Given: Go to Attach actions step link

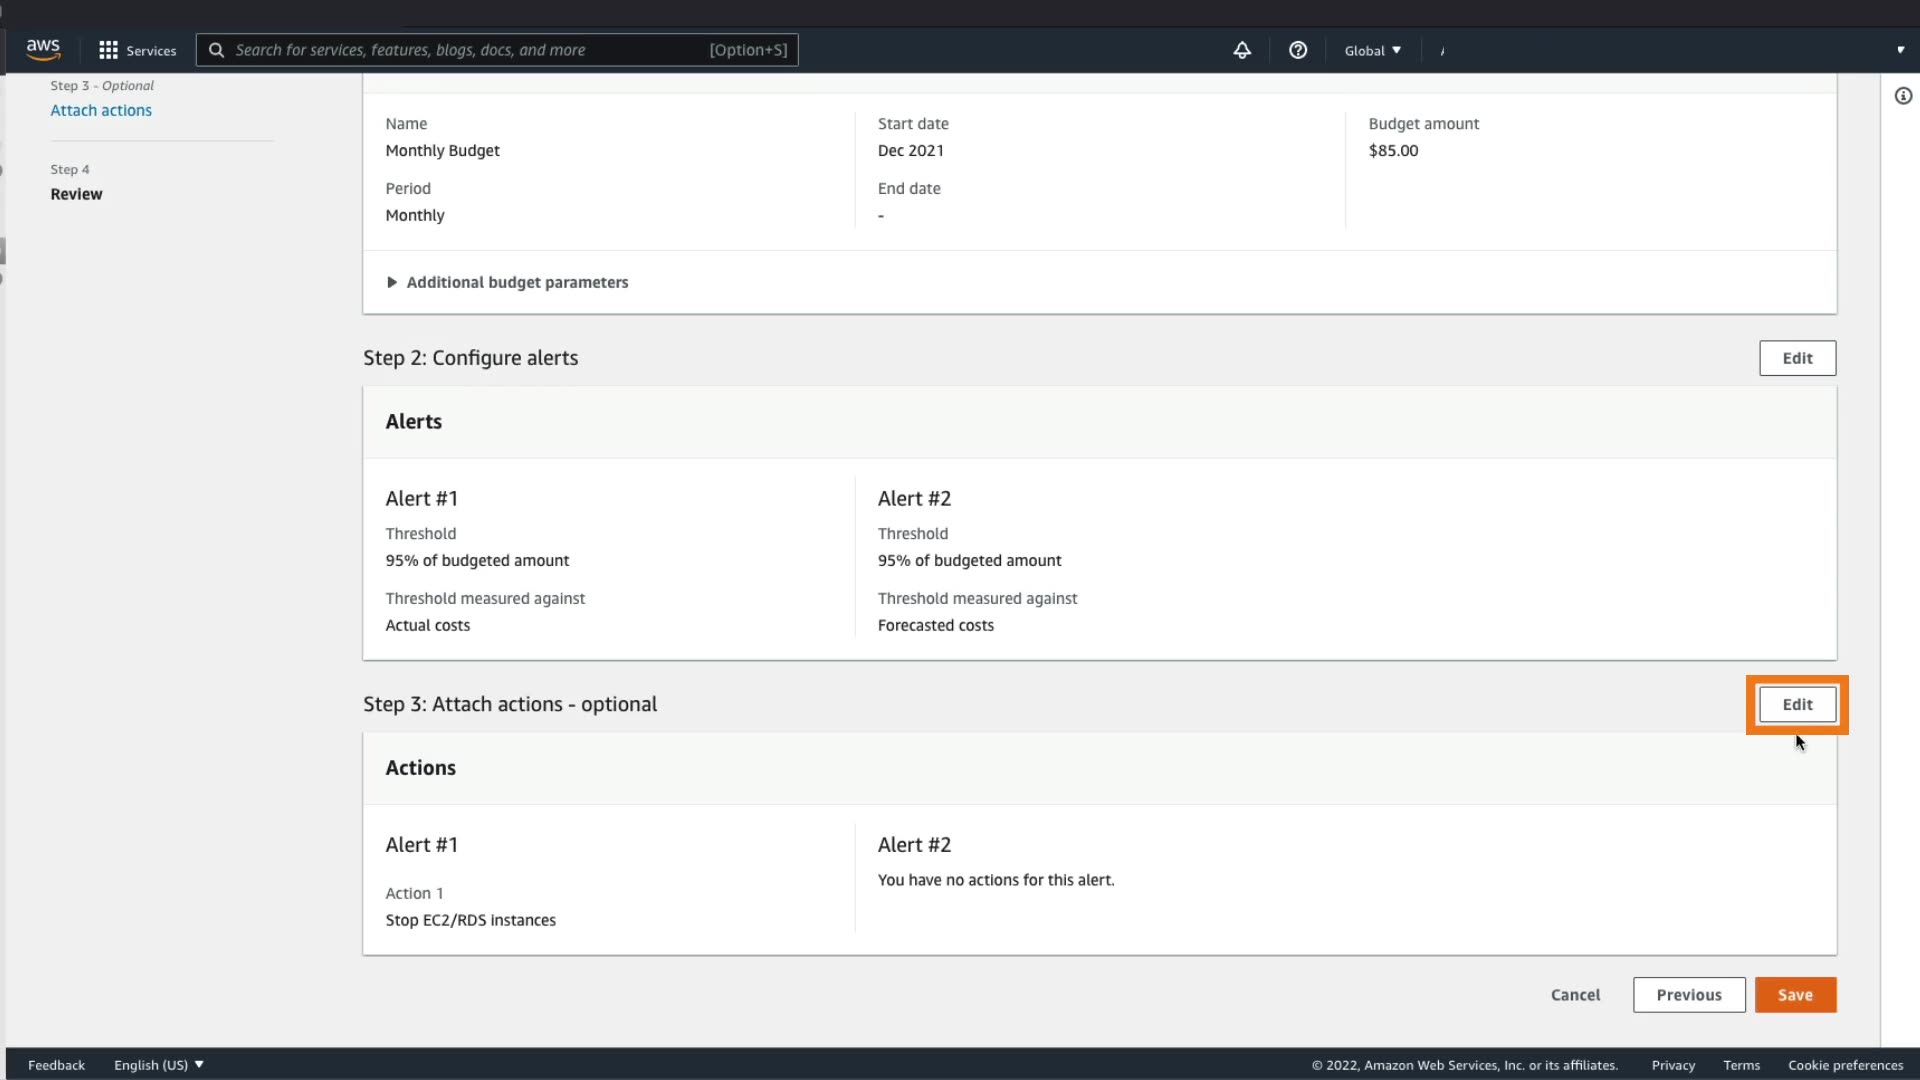Looking at the screenshot, I should coord(101,110).
